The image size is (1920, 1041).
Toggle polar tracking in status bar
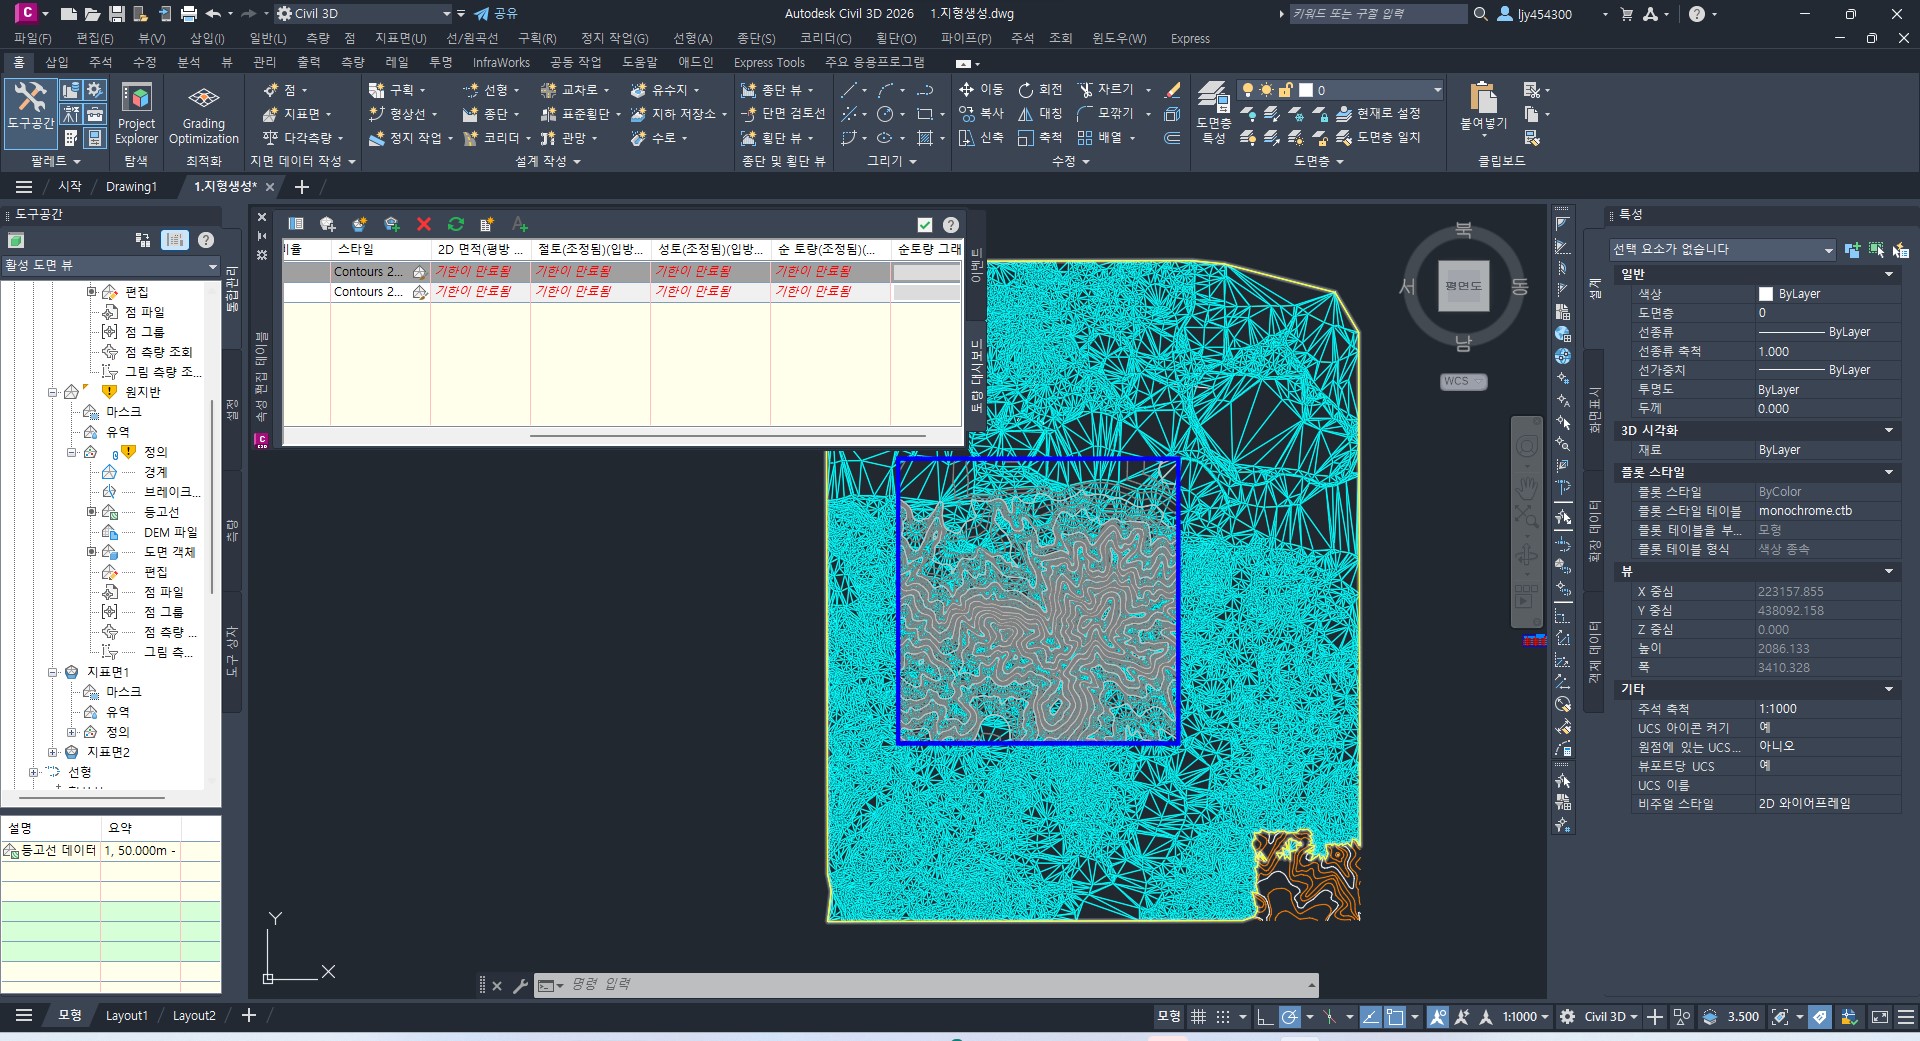coord(1290,1017)
